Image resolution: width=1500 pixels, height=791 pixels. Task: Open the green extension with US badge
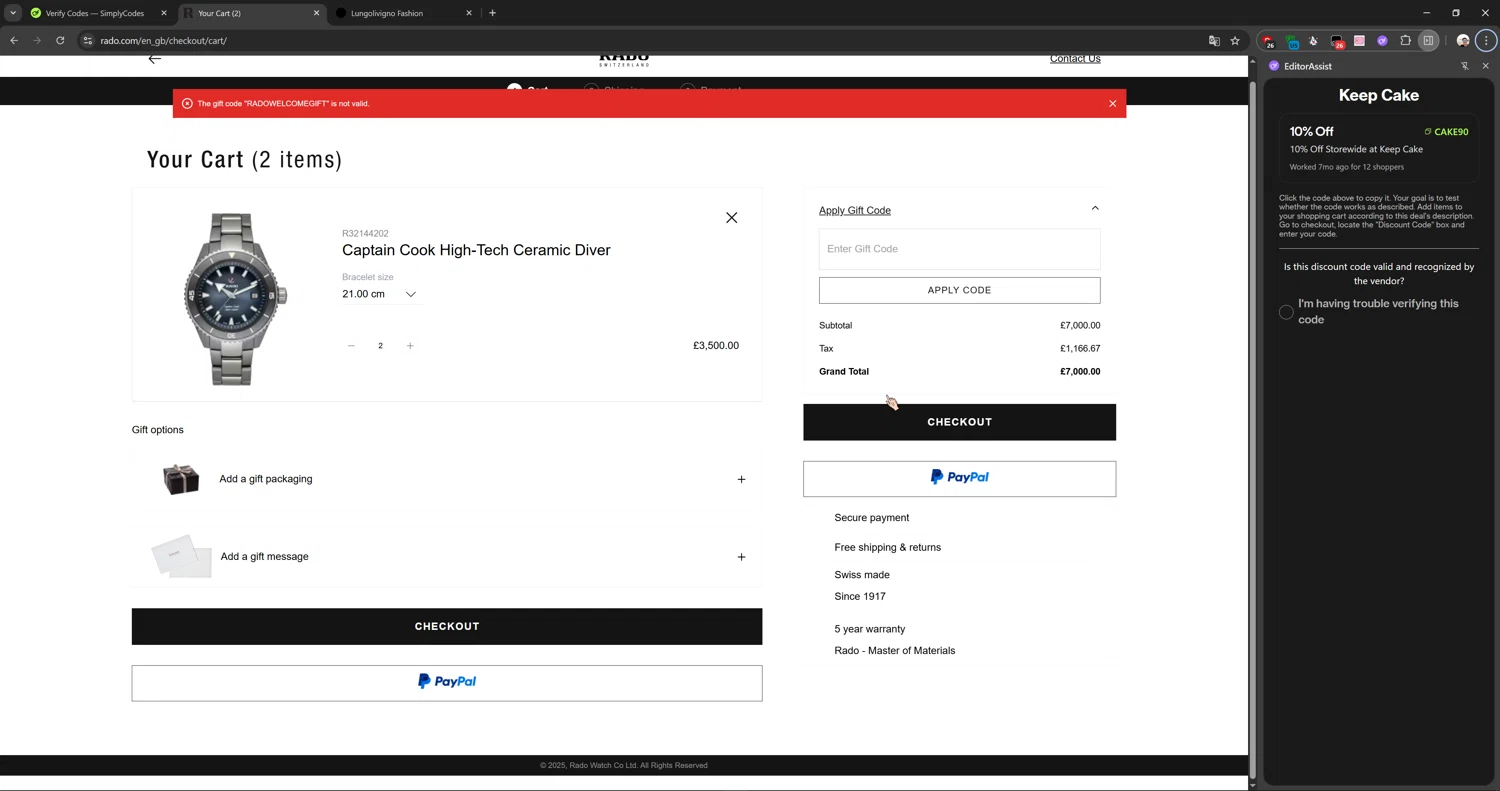pyautogui.click(x=1291, y=41)
